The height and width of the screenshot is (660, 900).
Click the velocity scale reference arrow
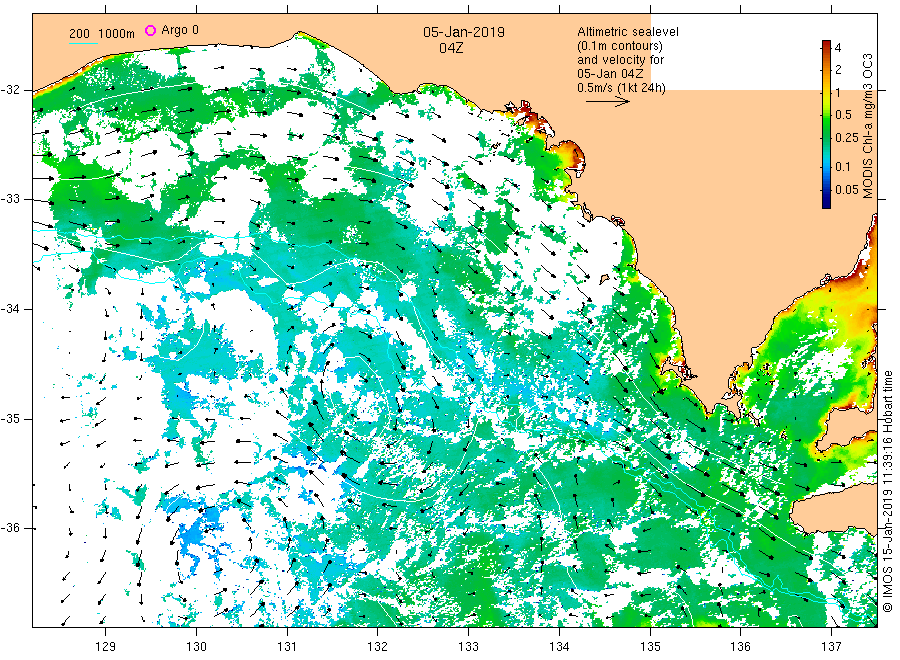tap(607, 102)
